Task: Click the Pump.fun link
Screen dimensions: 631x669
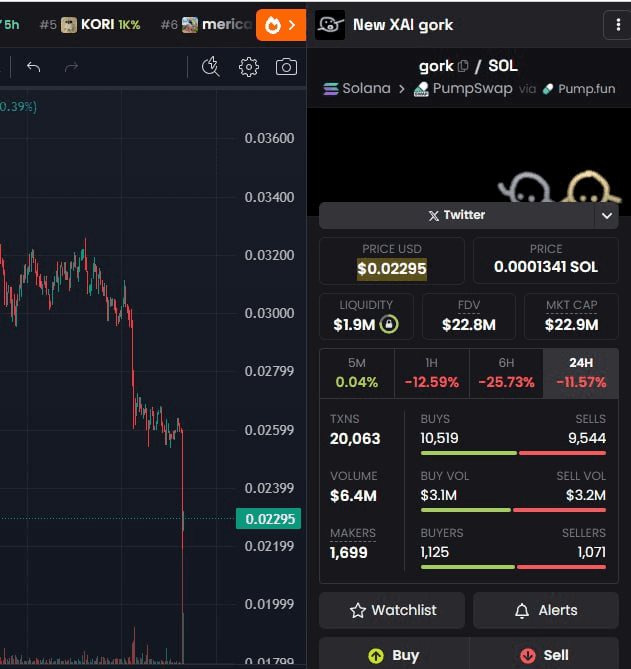Action: (x=587, y=89)
